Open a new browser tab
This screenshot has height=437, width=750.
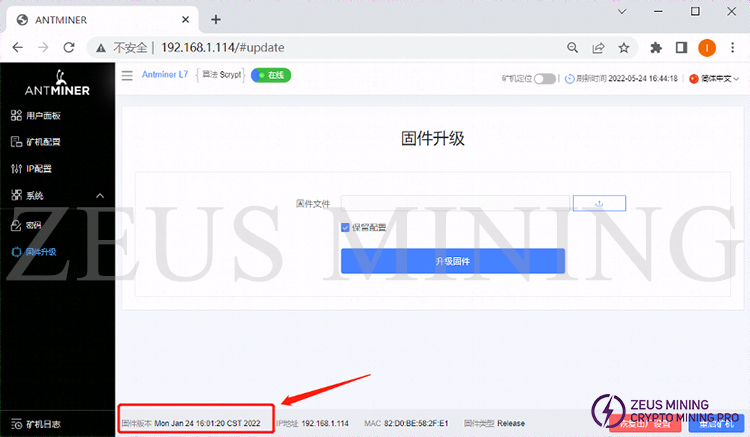point(216,19)
